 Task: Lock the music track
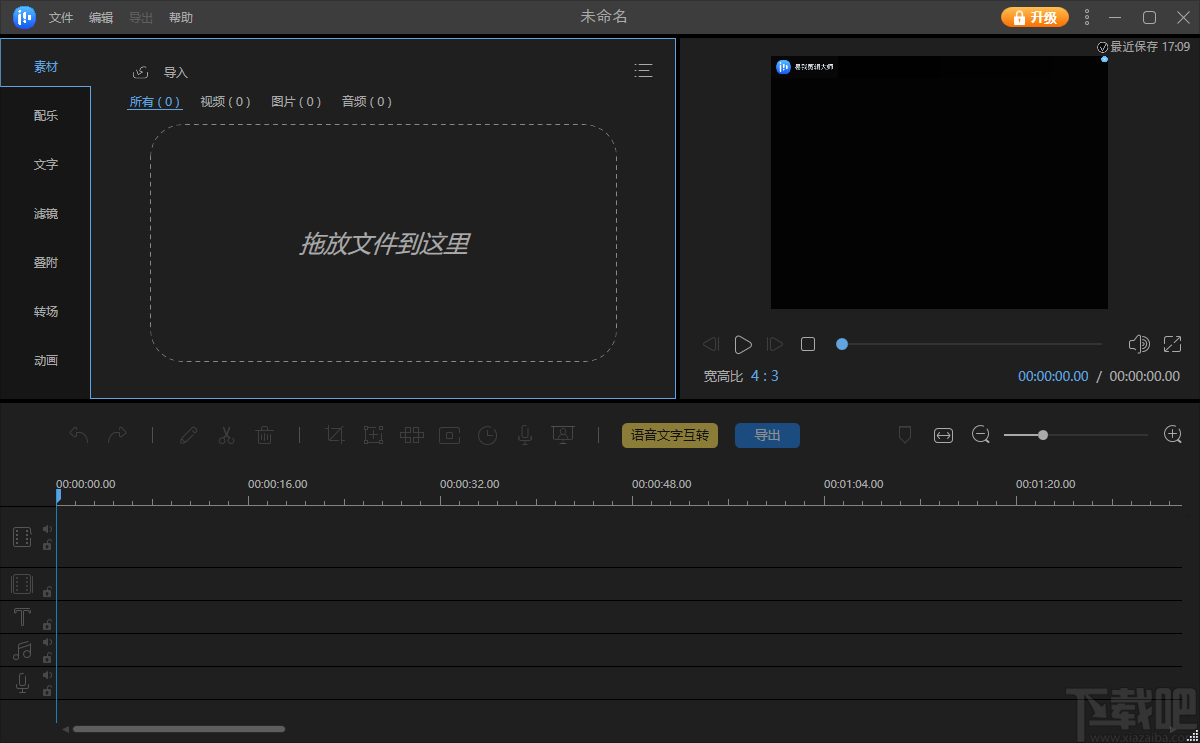(x=47, y=658)
